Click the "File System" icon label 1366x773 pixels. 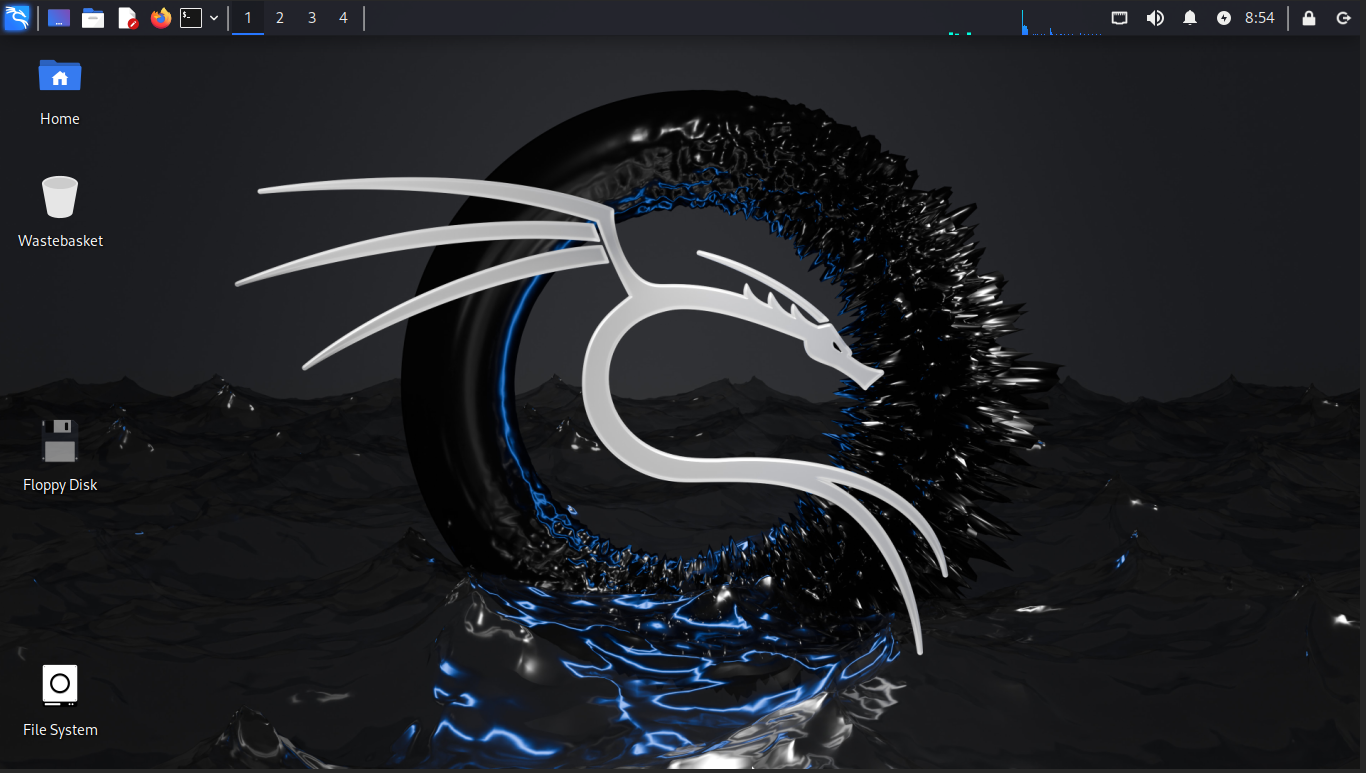click(x=61, y=730)
